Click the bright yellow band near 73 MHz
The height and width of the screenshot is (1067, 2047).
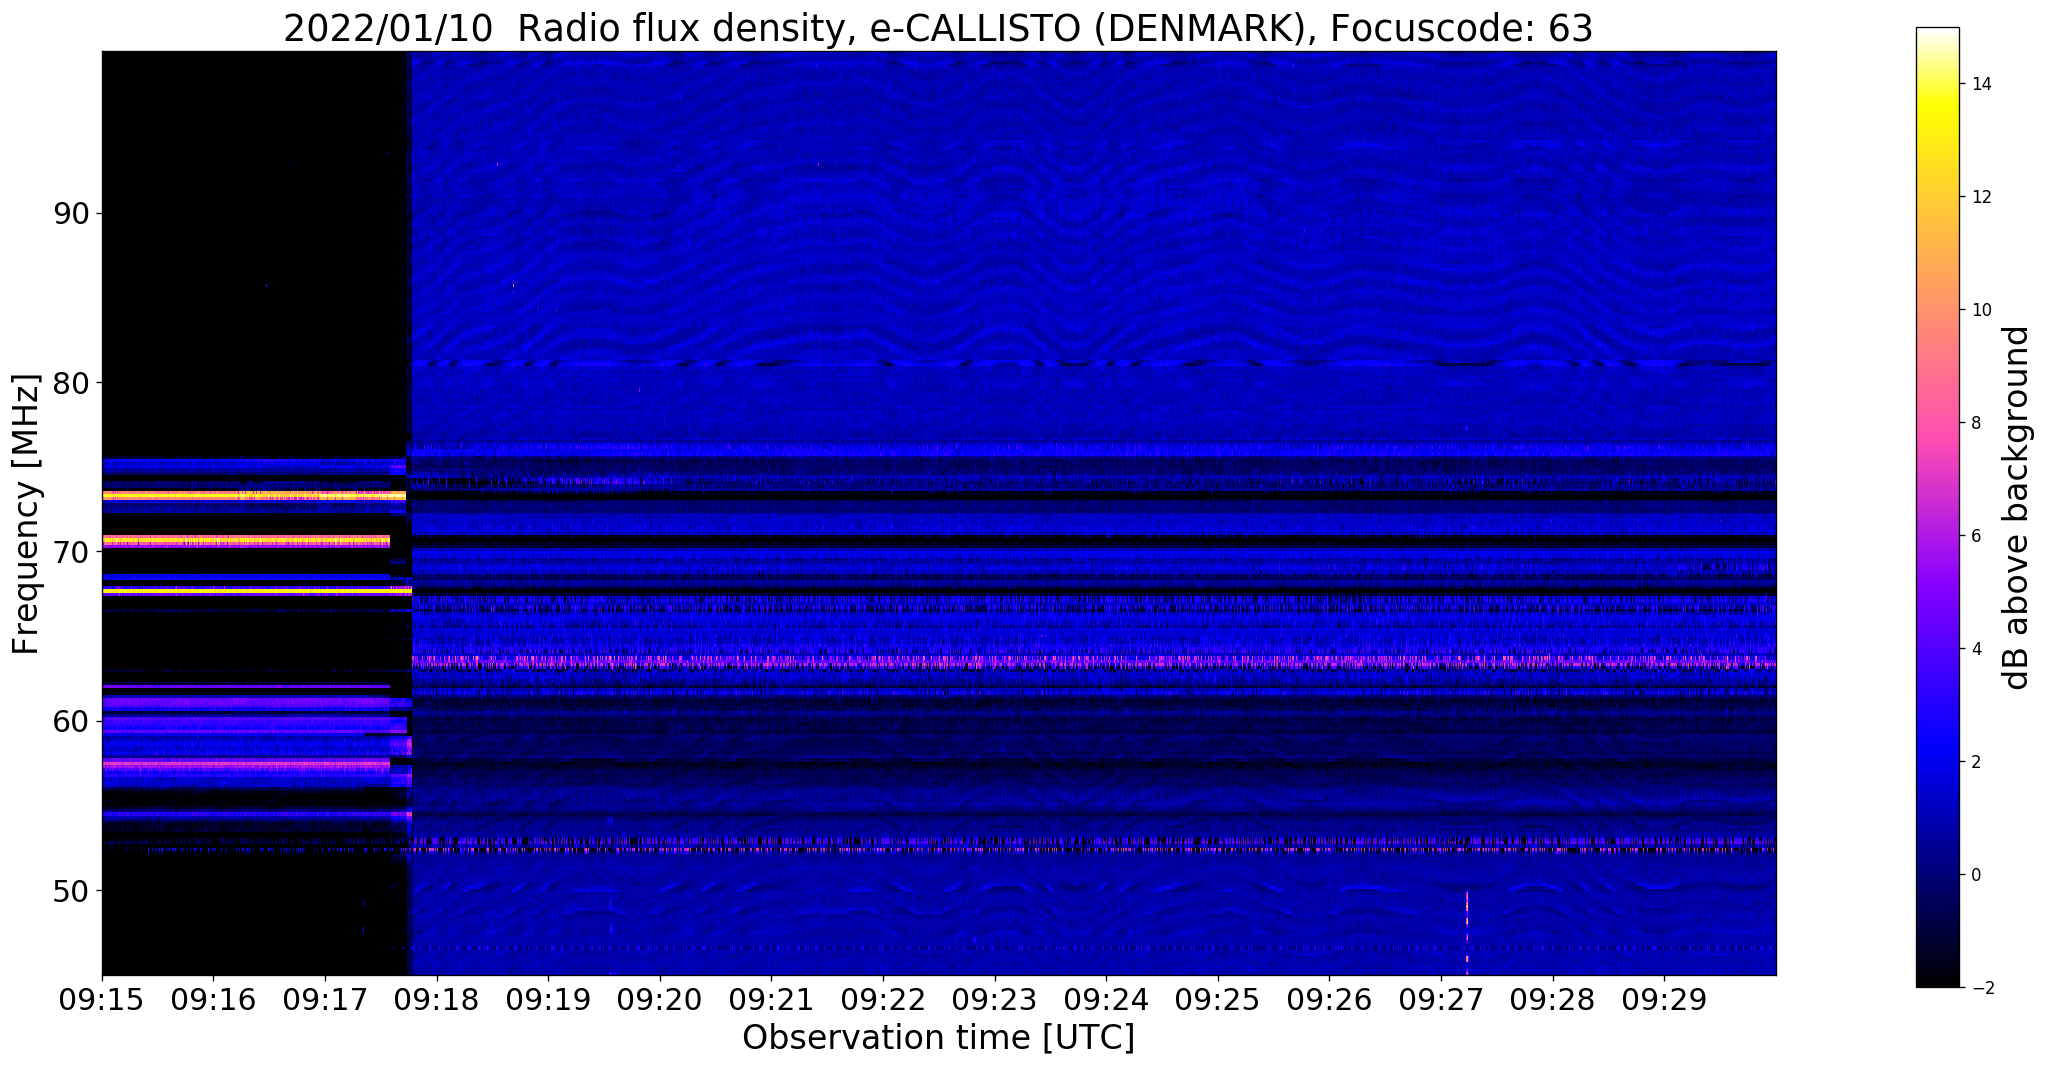click(x=254, y=495)
